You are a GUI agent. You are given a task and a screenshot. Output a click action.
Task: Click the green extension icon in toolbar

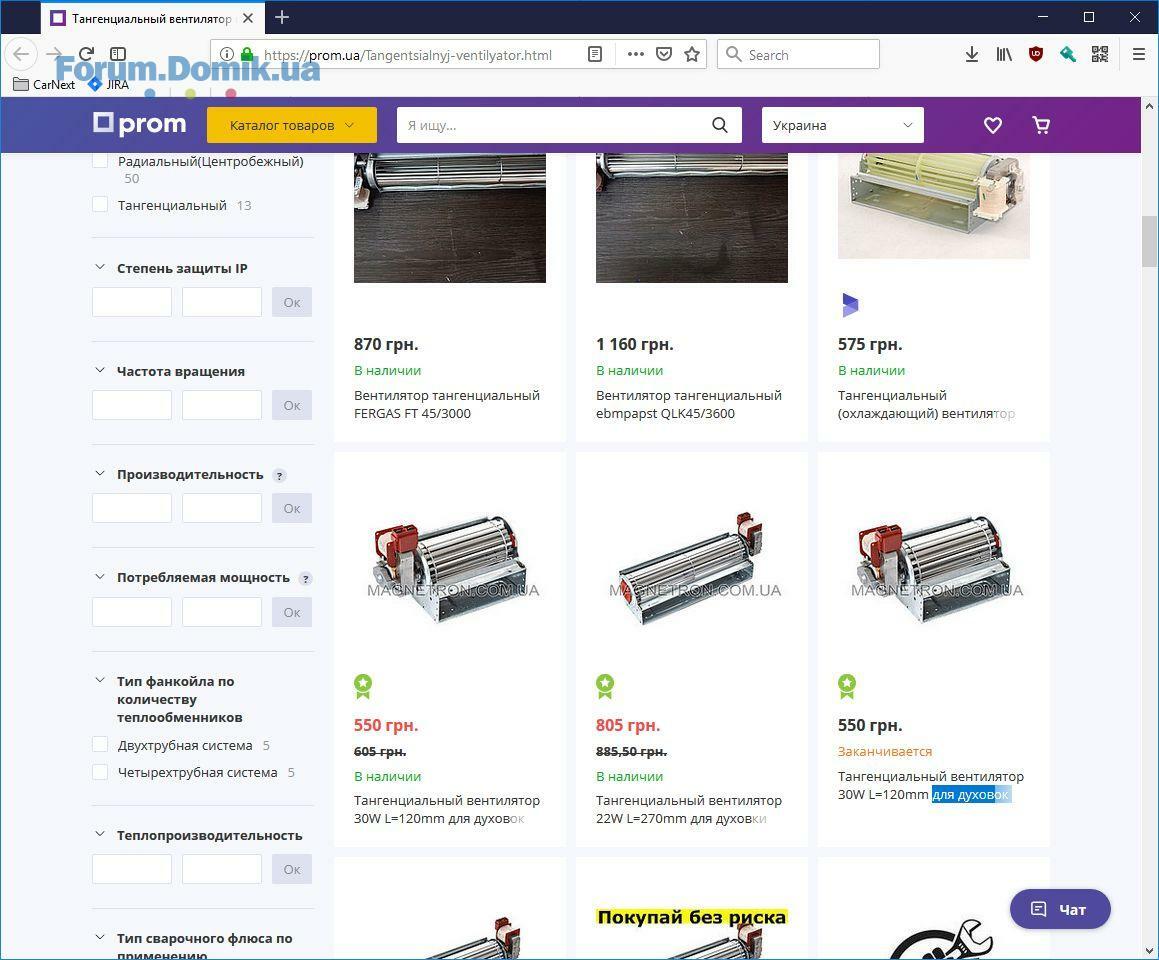1067,54
